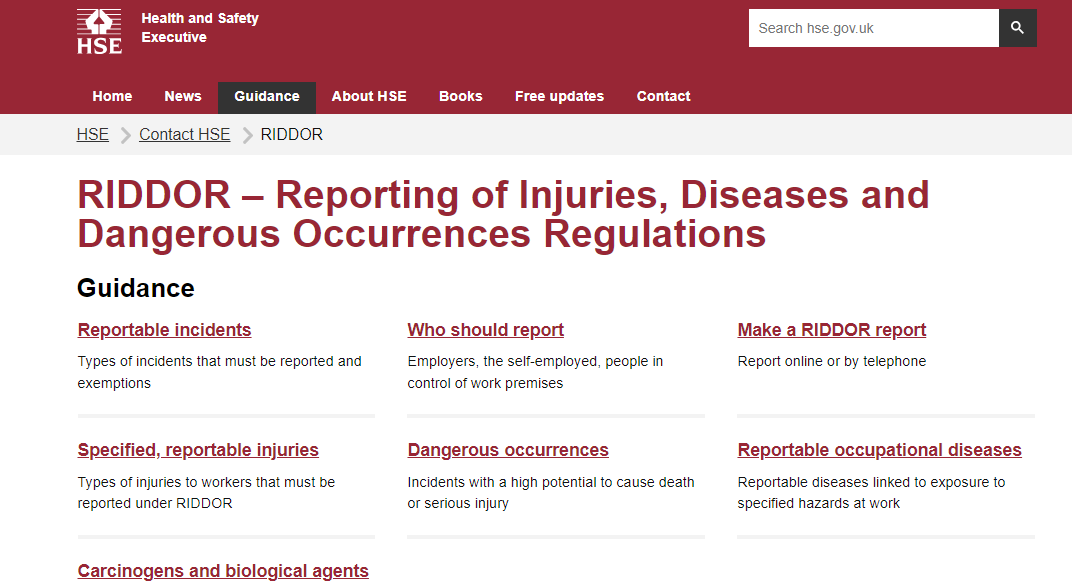Click the HSE logo
The image size is (1072, 586).
click(99, 31)
